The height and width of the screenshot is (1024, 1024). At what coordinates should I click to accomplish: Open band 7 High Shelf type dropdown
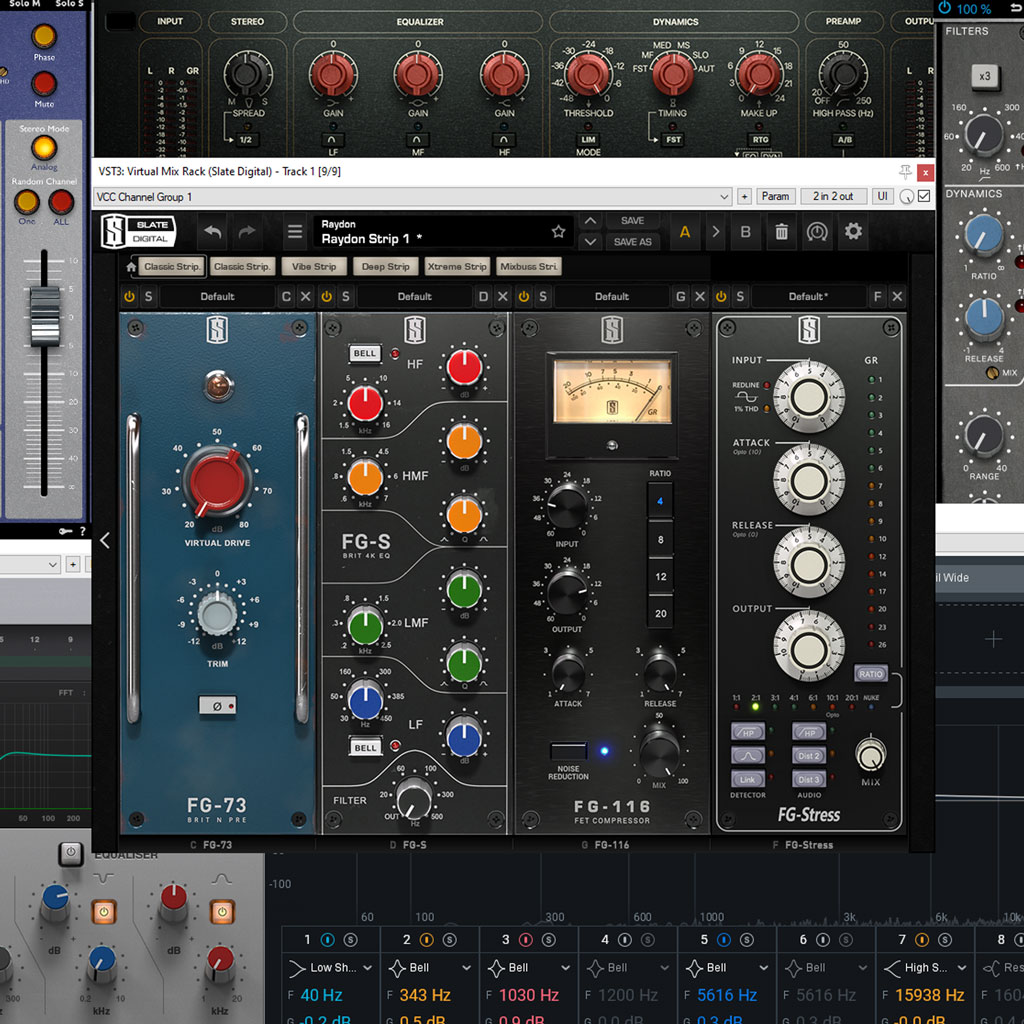pos(925,967)
